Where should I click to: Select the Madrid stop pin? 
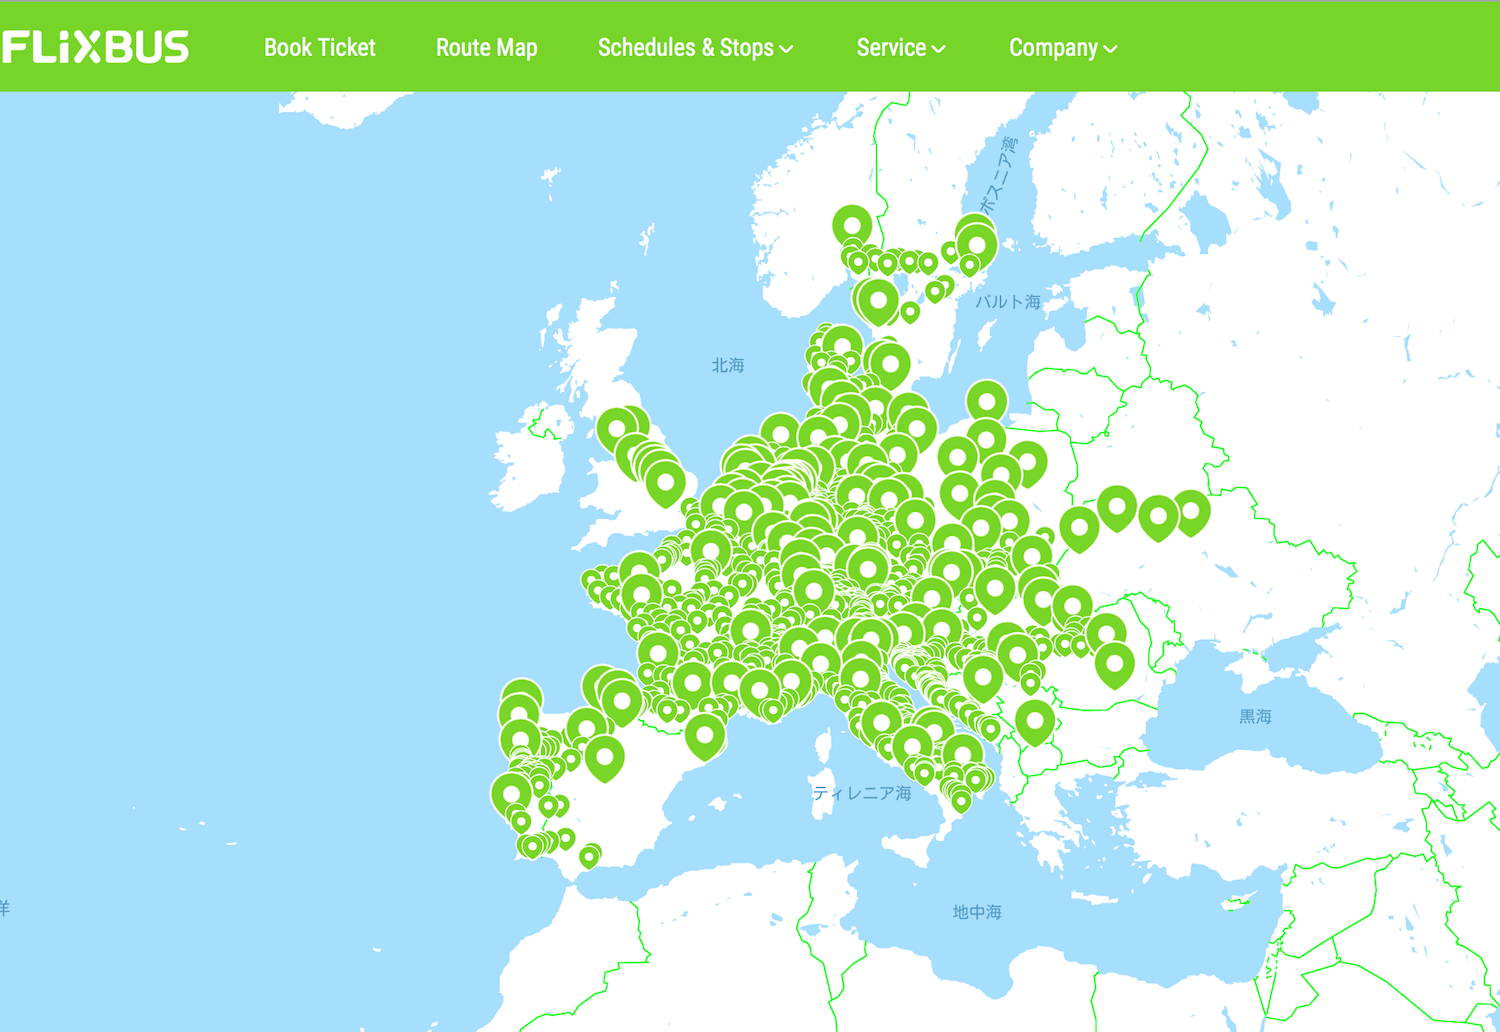coord(604,759)
